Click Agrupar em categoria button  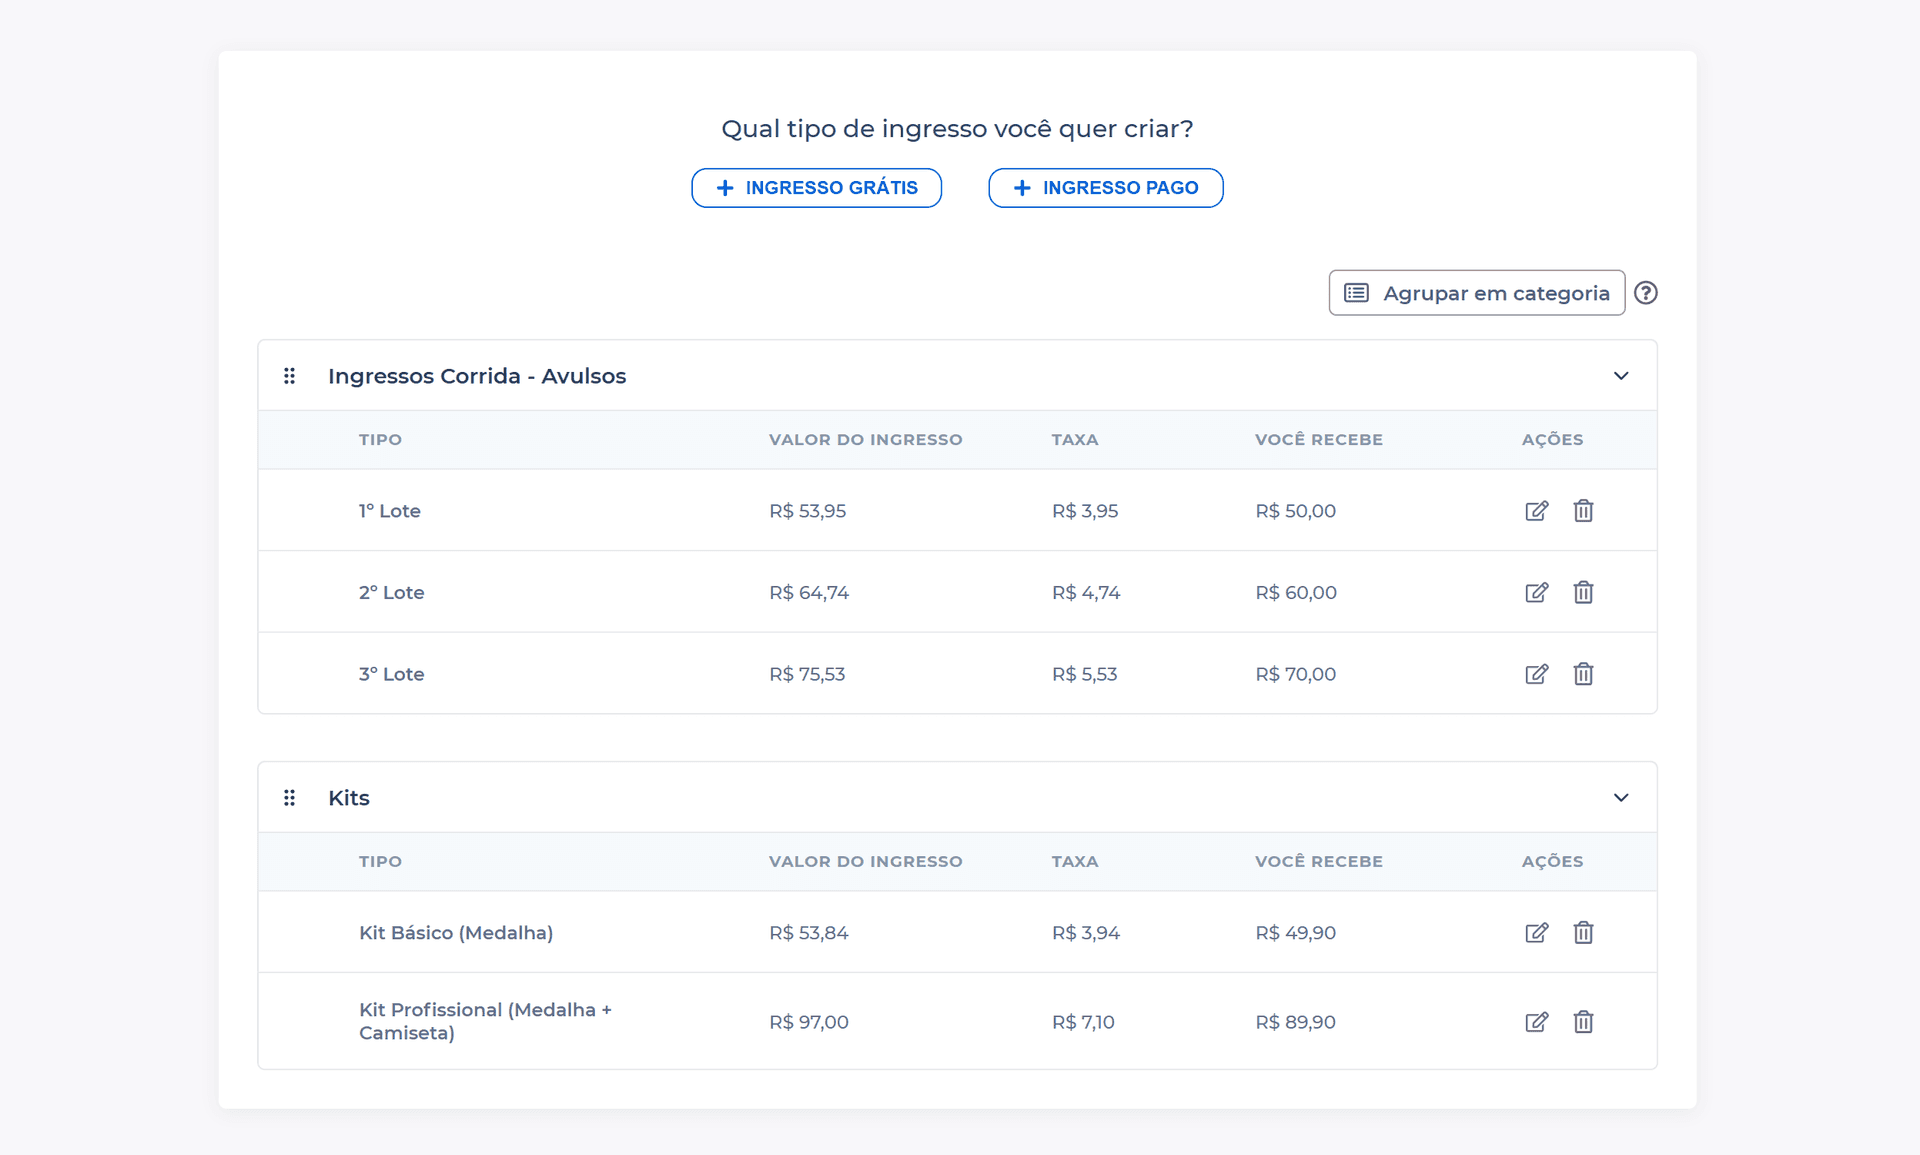1476,293
